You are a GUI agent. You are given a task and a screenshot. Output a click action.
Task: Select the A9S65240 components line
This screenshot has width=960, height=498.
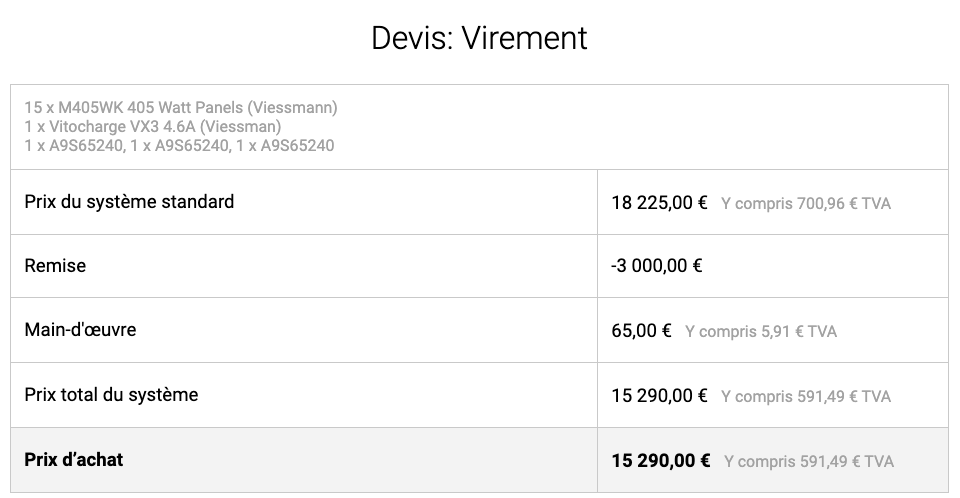pos(179,145)
